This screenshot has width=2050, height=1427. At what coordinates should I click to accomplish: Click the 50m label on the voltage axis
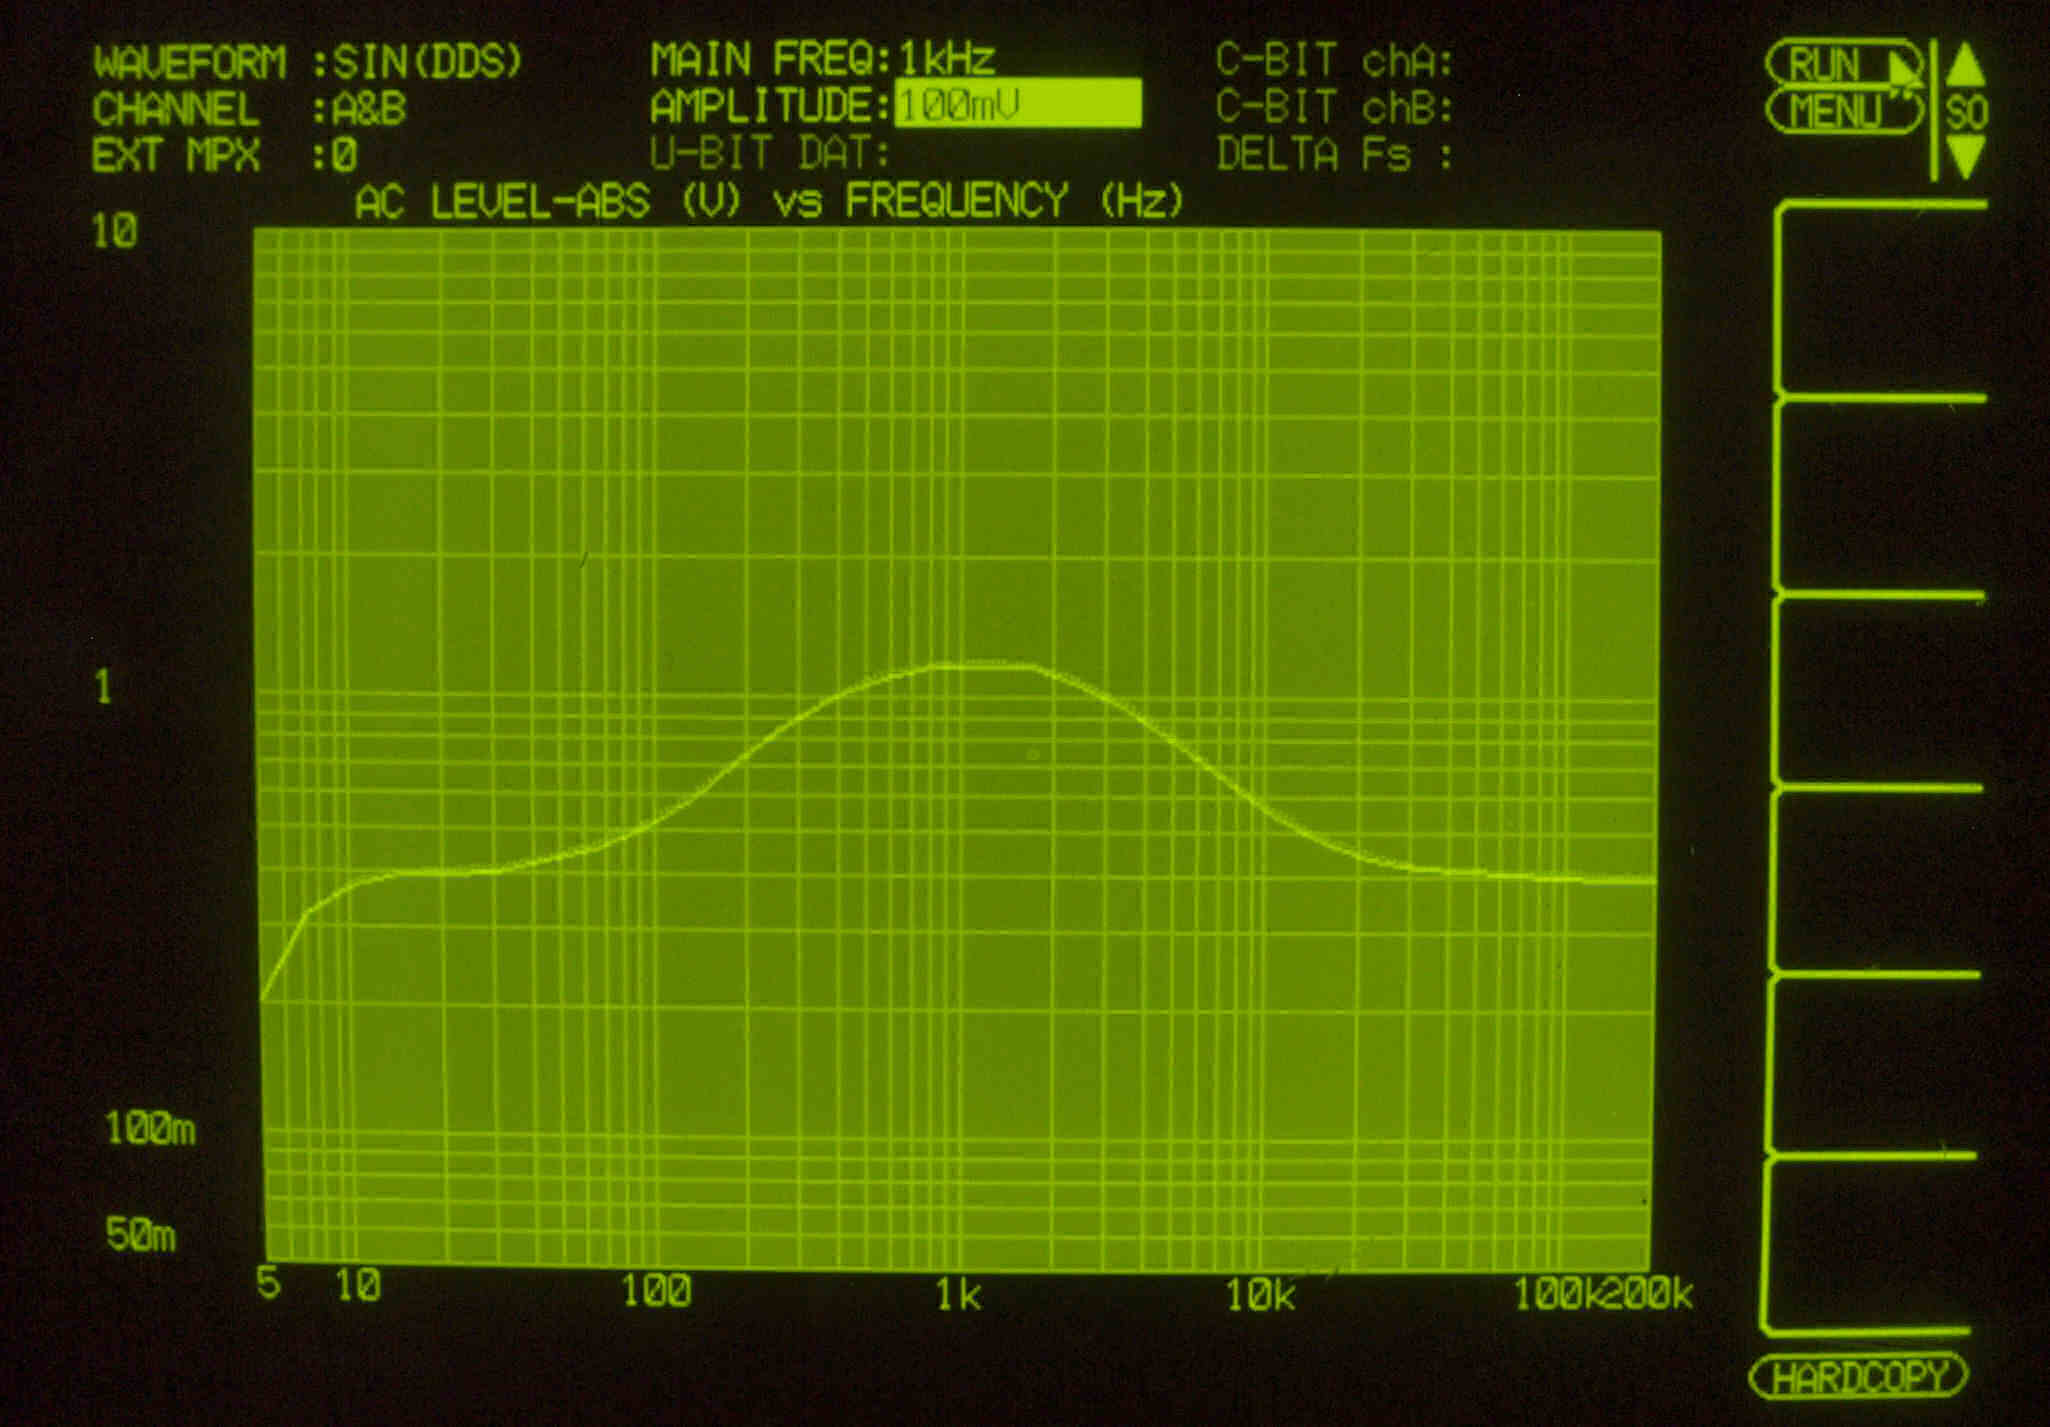click(140, 1235)
